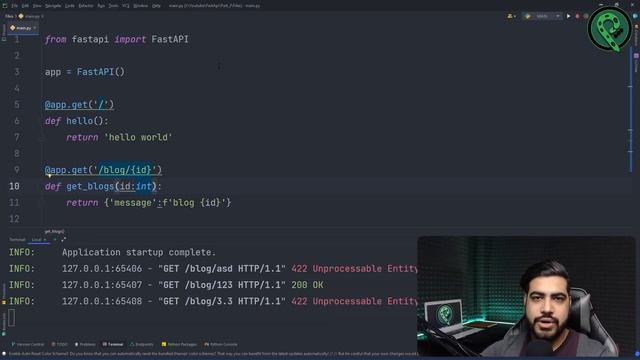Click the GET /blog/asd log line
Screen dimensions: 640x360
coord(213,269)
